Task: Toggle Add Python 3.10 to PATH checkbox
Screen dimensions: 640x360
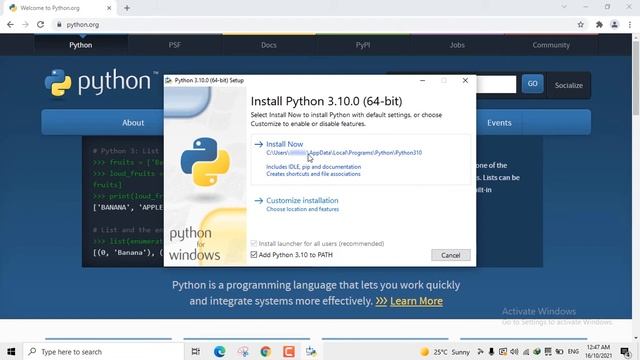Action: click(254, 255)
